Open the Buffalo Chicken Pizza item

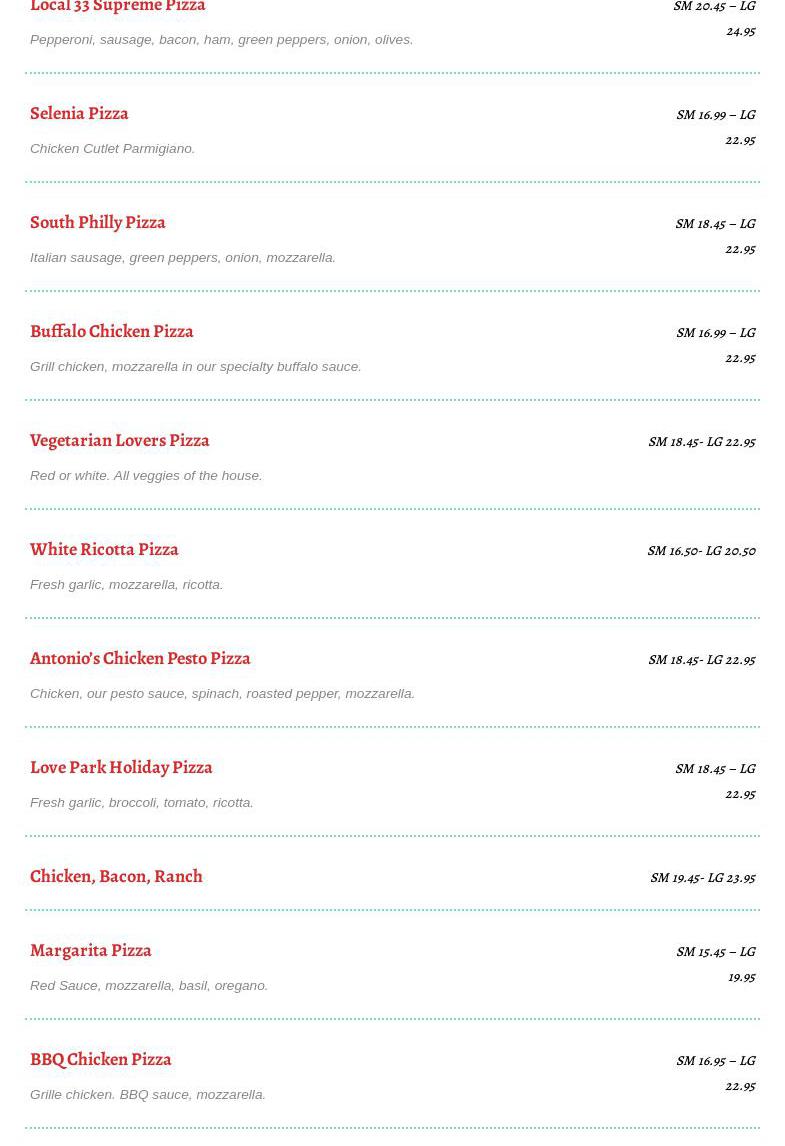(111, 331)
